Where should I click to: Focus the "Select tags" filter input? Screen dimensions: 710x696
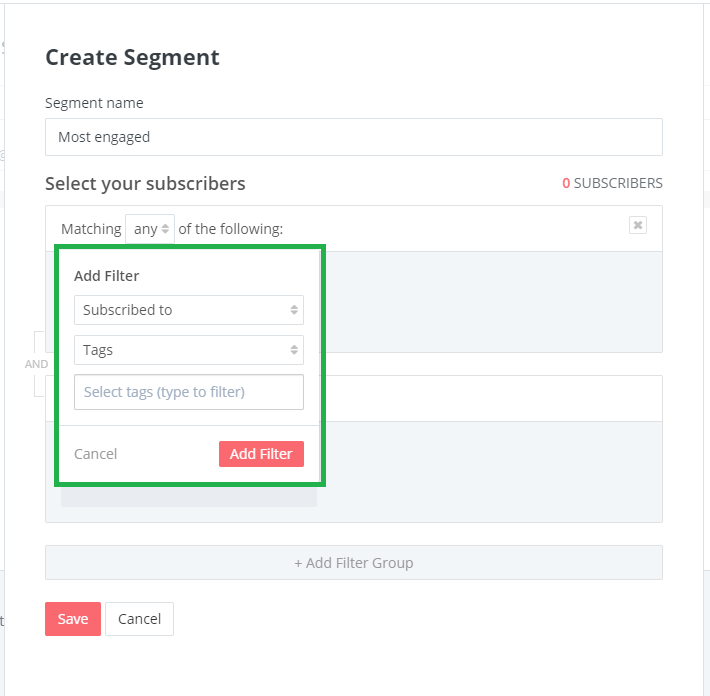[x=189, y=392]
